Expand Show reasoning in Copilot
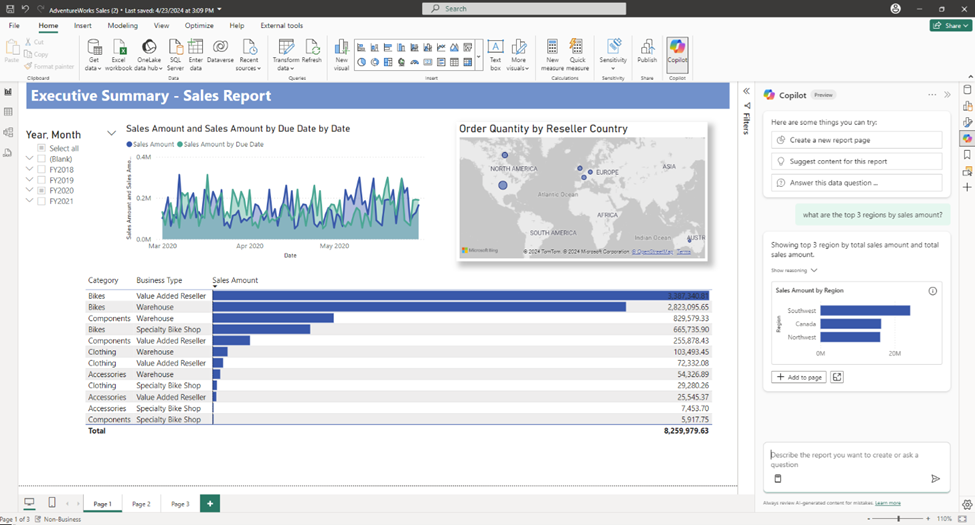 tap(793, 271)
